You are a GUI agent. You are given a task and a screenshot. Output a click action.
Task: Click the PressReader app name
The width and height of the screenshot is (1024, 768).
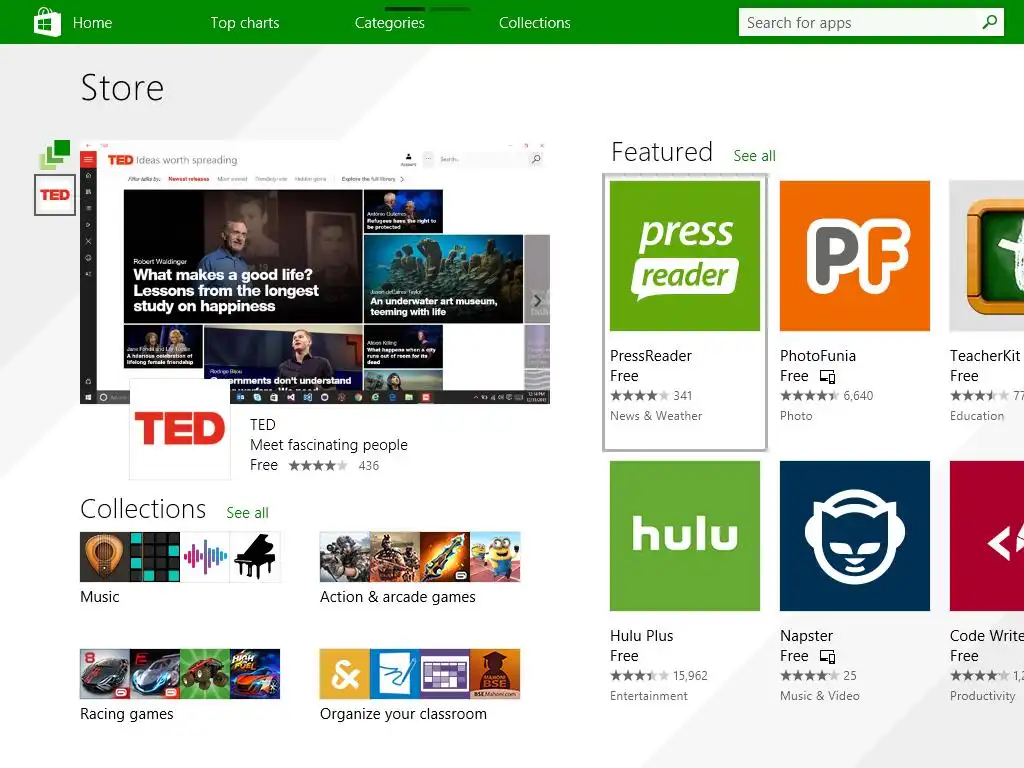tap(650, 356)
